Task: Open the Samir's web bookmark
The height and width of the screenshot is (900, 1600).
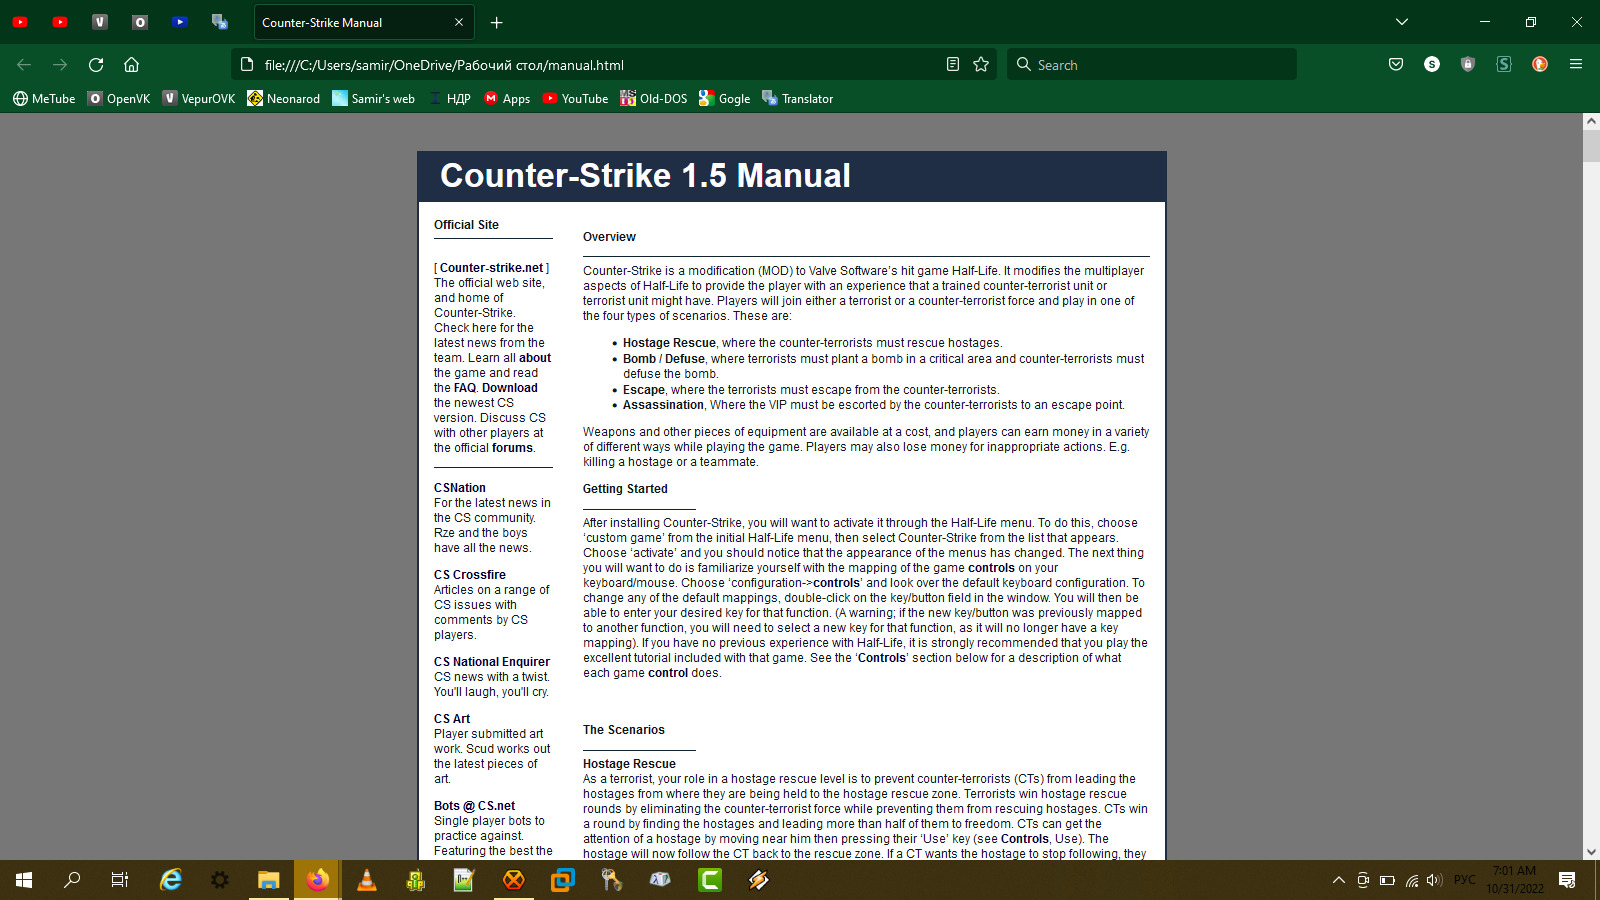Action: (373, 98)
